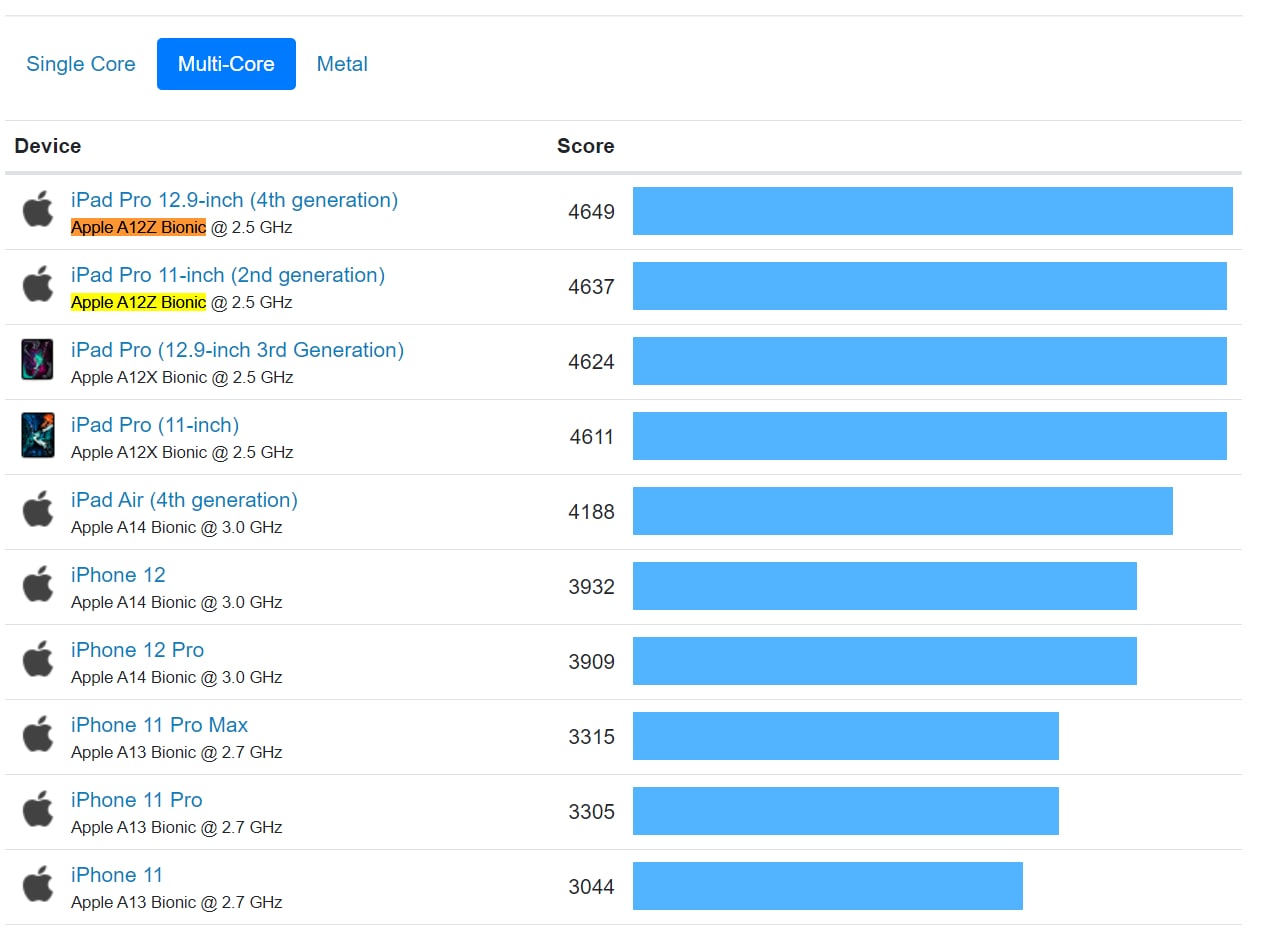
Task: Click the score value 4188
Action: [591, 511]
